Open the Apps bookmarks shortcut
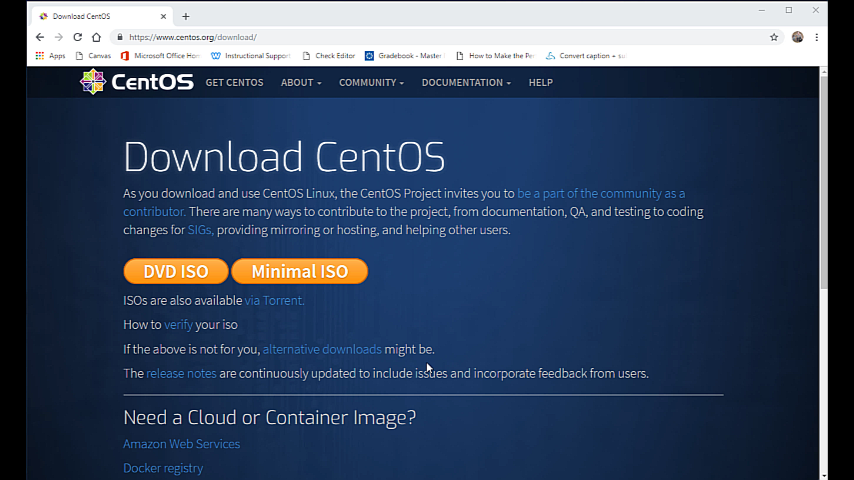This screenshot has height=480, width=854. tap(50, 56)
